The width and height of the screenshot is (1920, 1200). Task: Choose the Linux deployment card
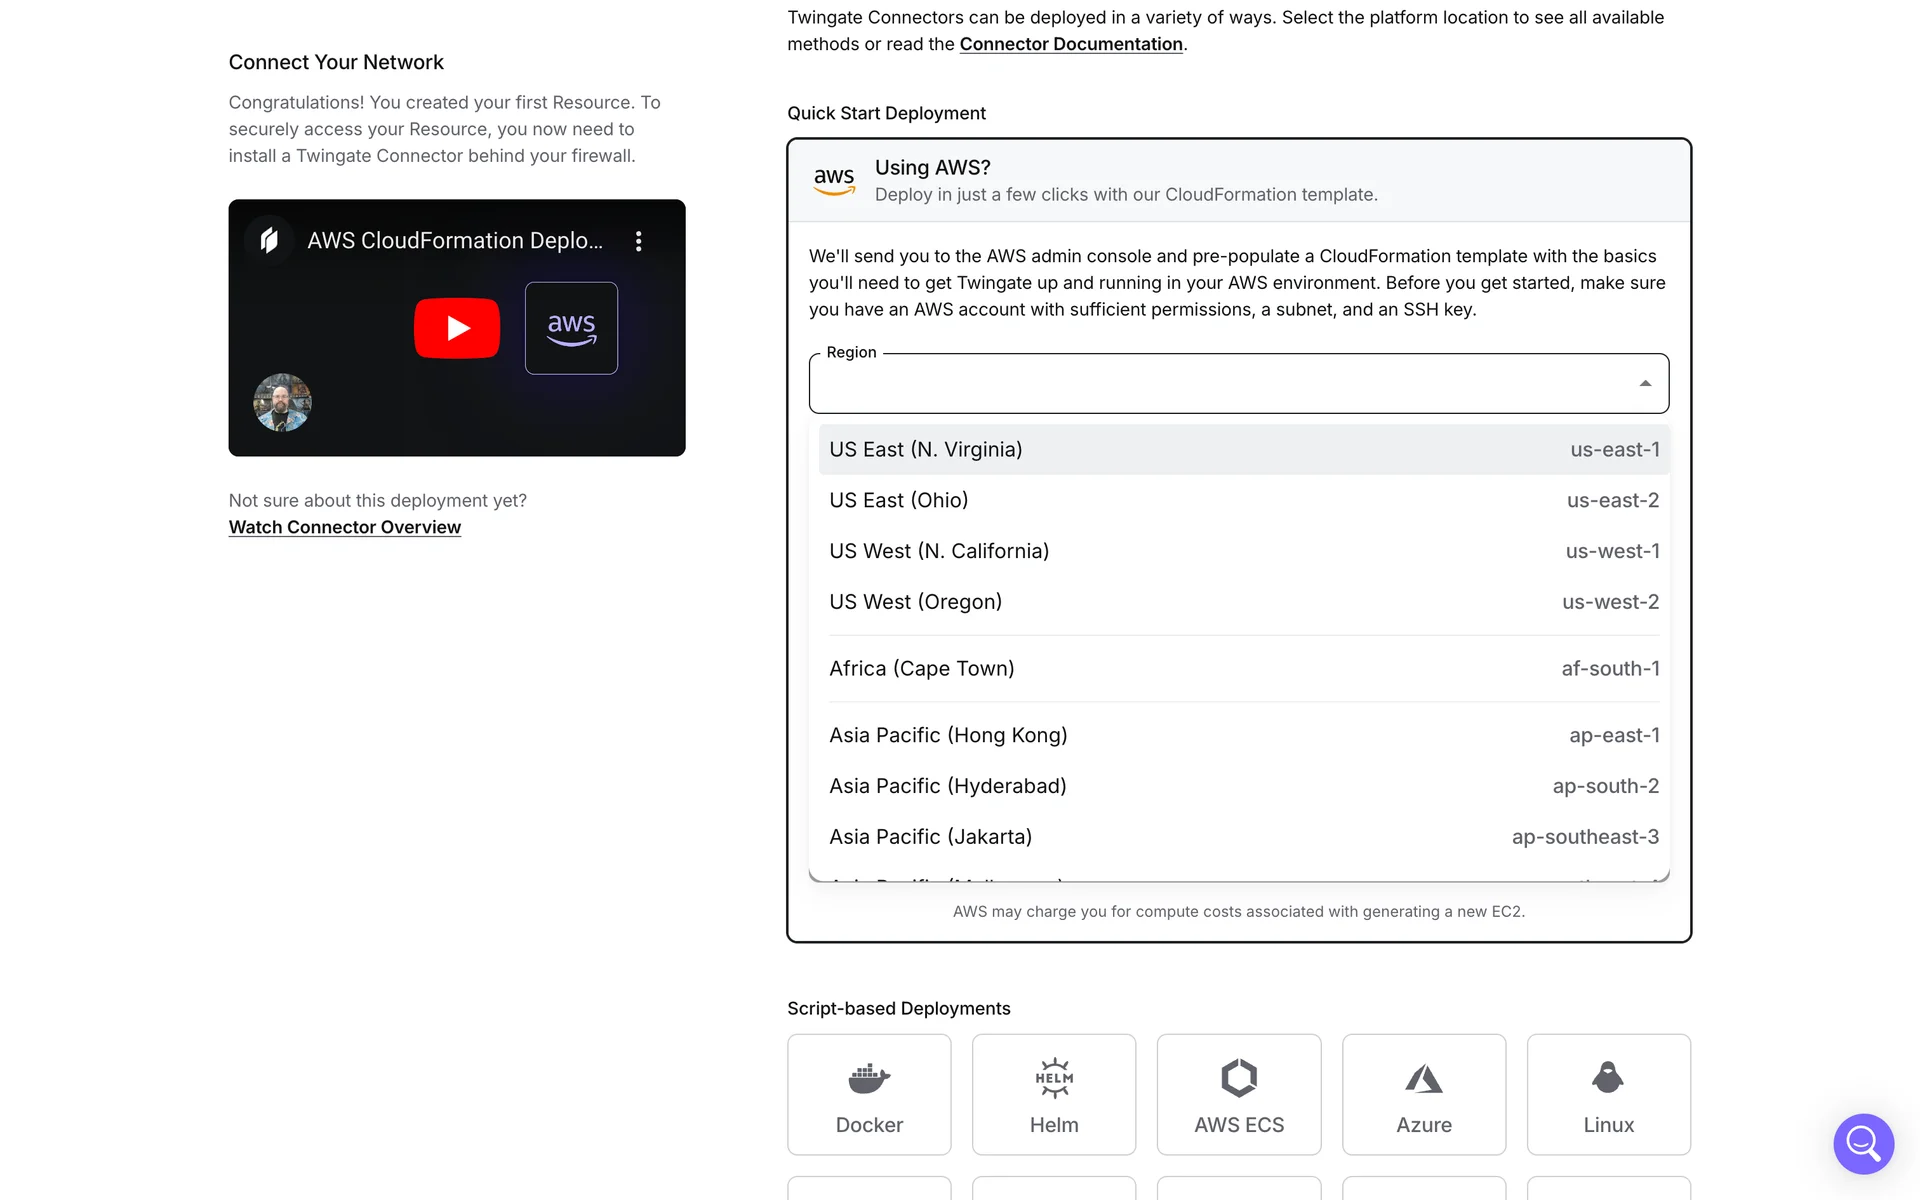1608,1094
